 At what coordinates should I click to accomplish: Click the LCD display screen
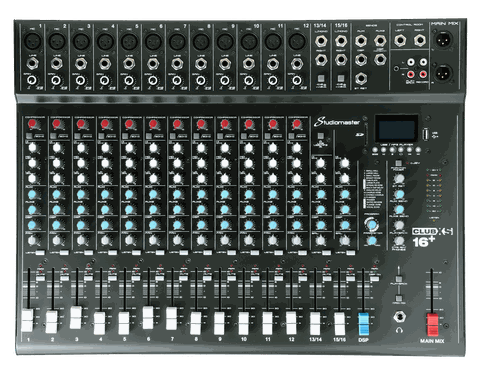pos(396,129)
